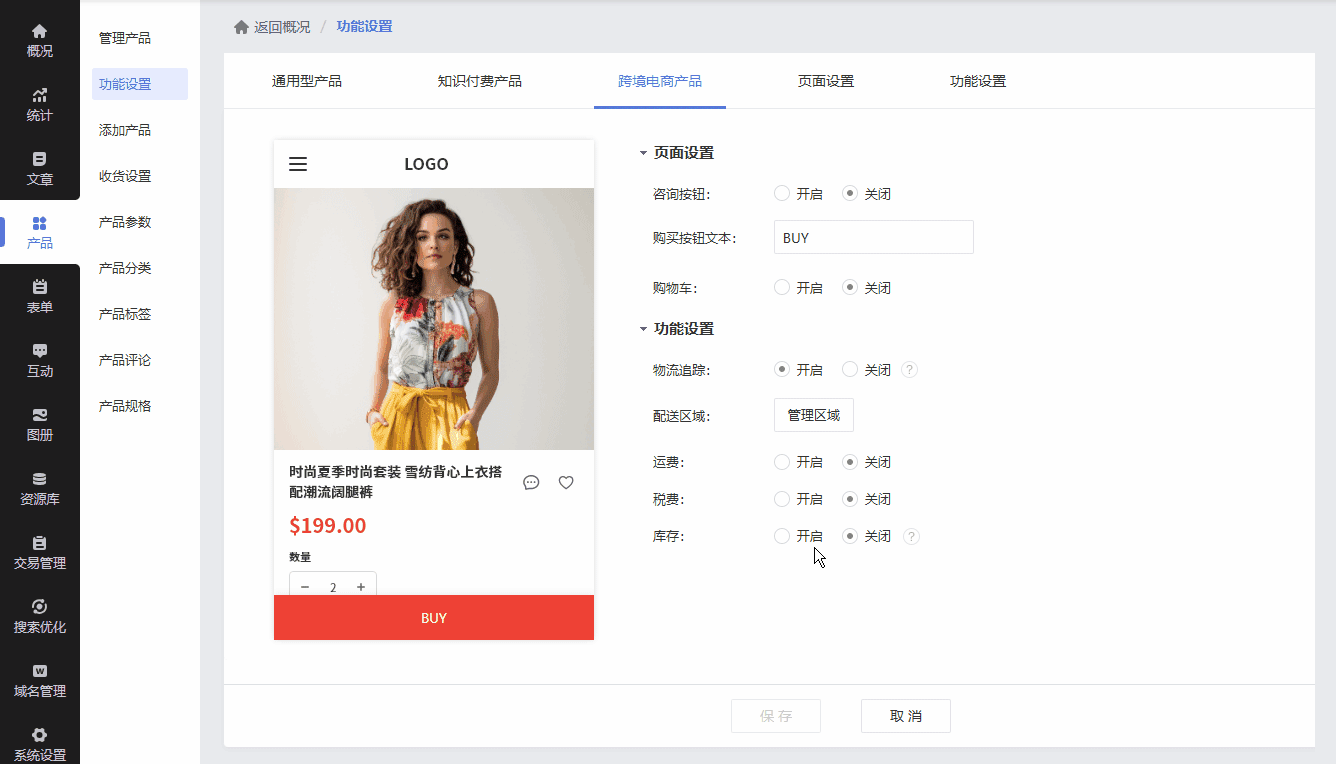Open 产品标签 in the submenu
Image resolution: width=1336 pixels, height=764 pixels.
click(125, 314)
